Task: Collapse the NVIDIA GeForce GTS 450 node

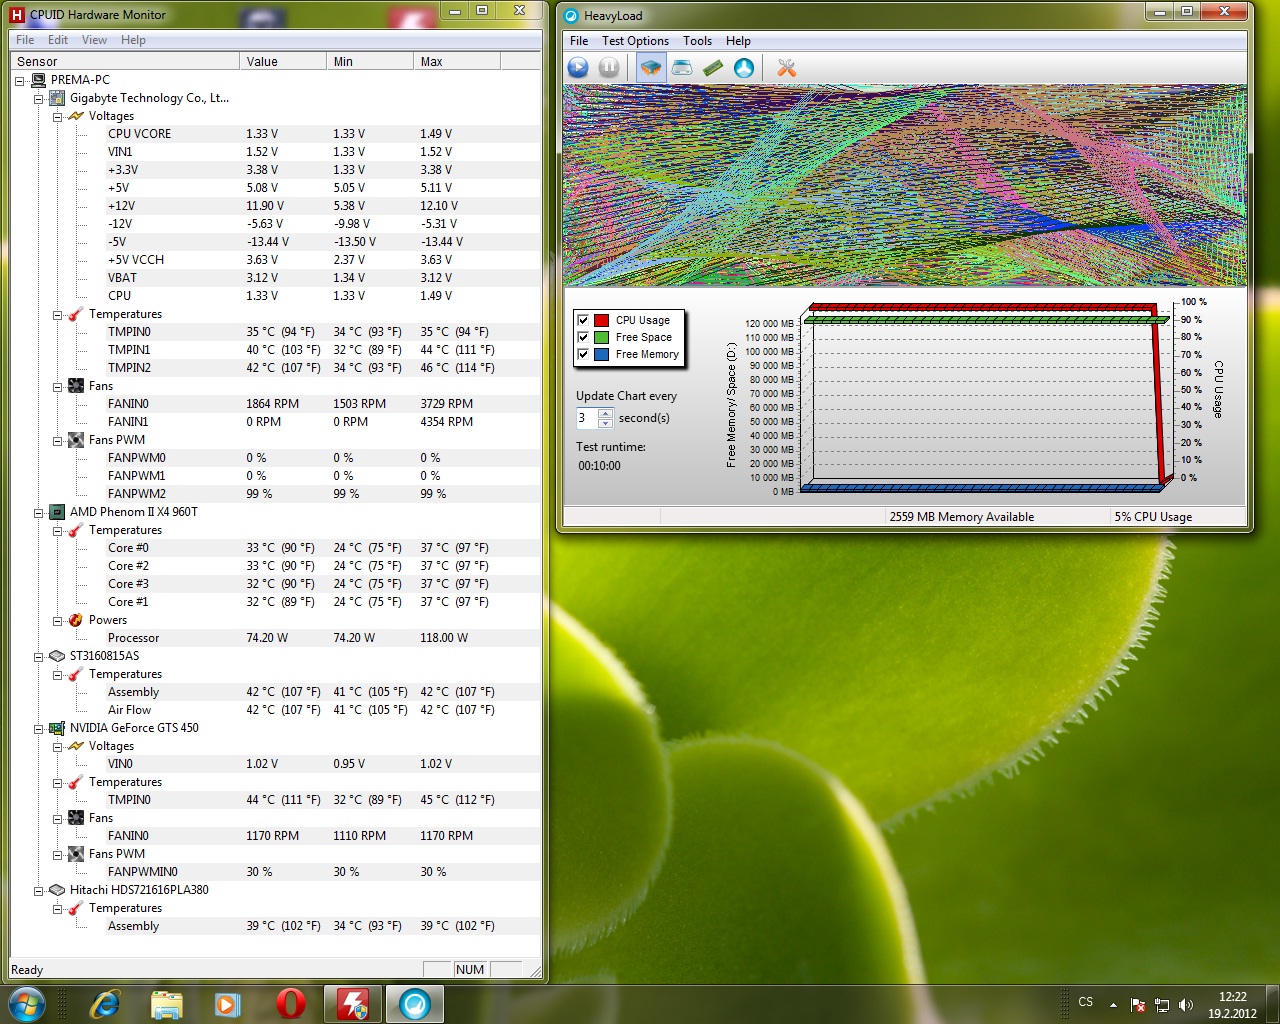Action: [x=39, y=729]
